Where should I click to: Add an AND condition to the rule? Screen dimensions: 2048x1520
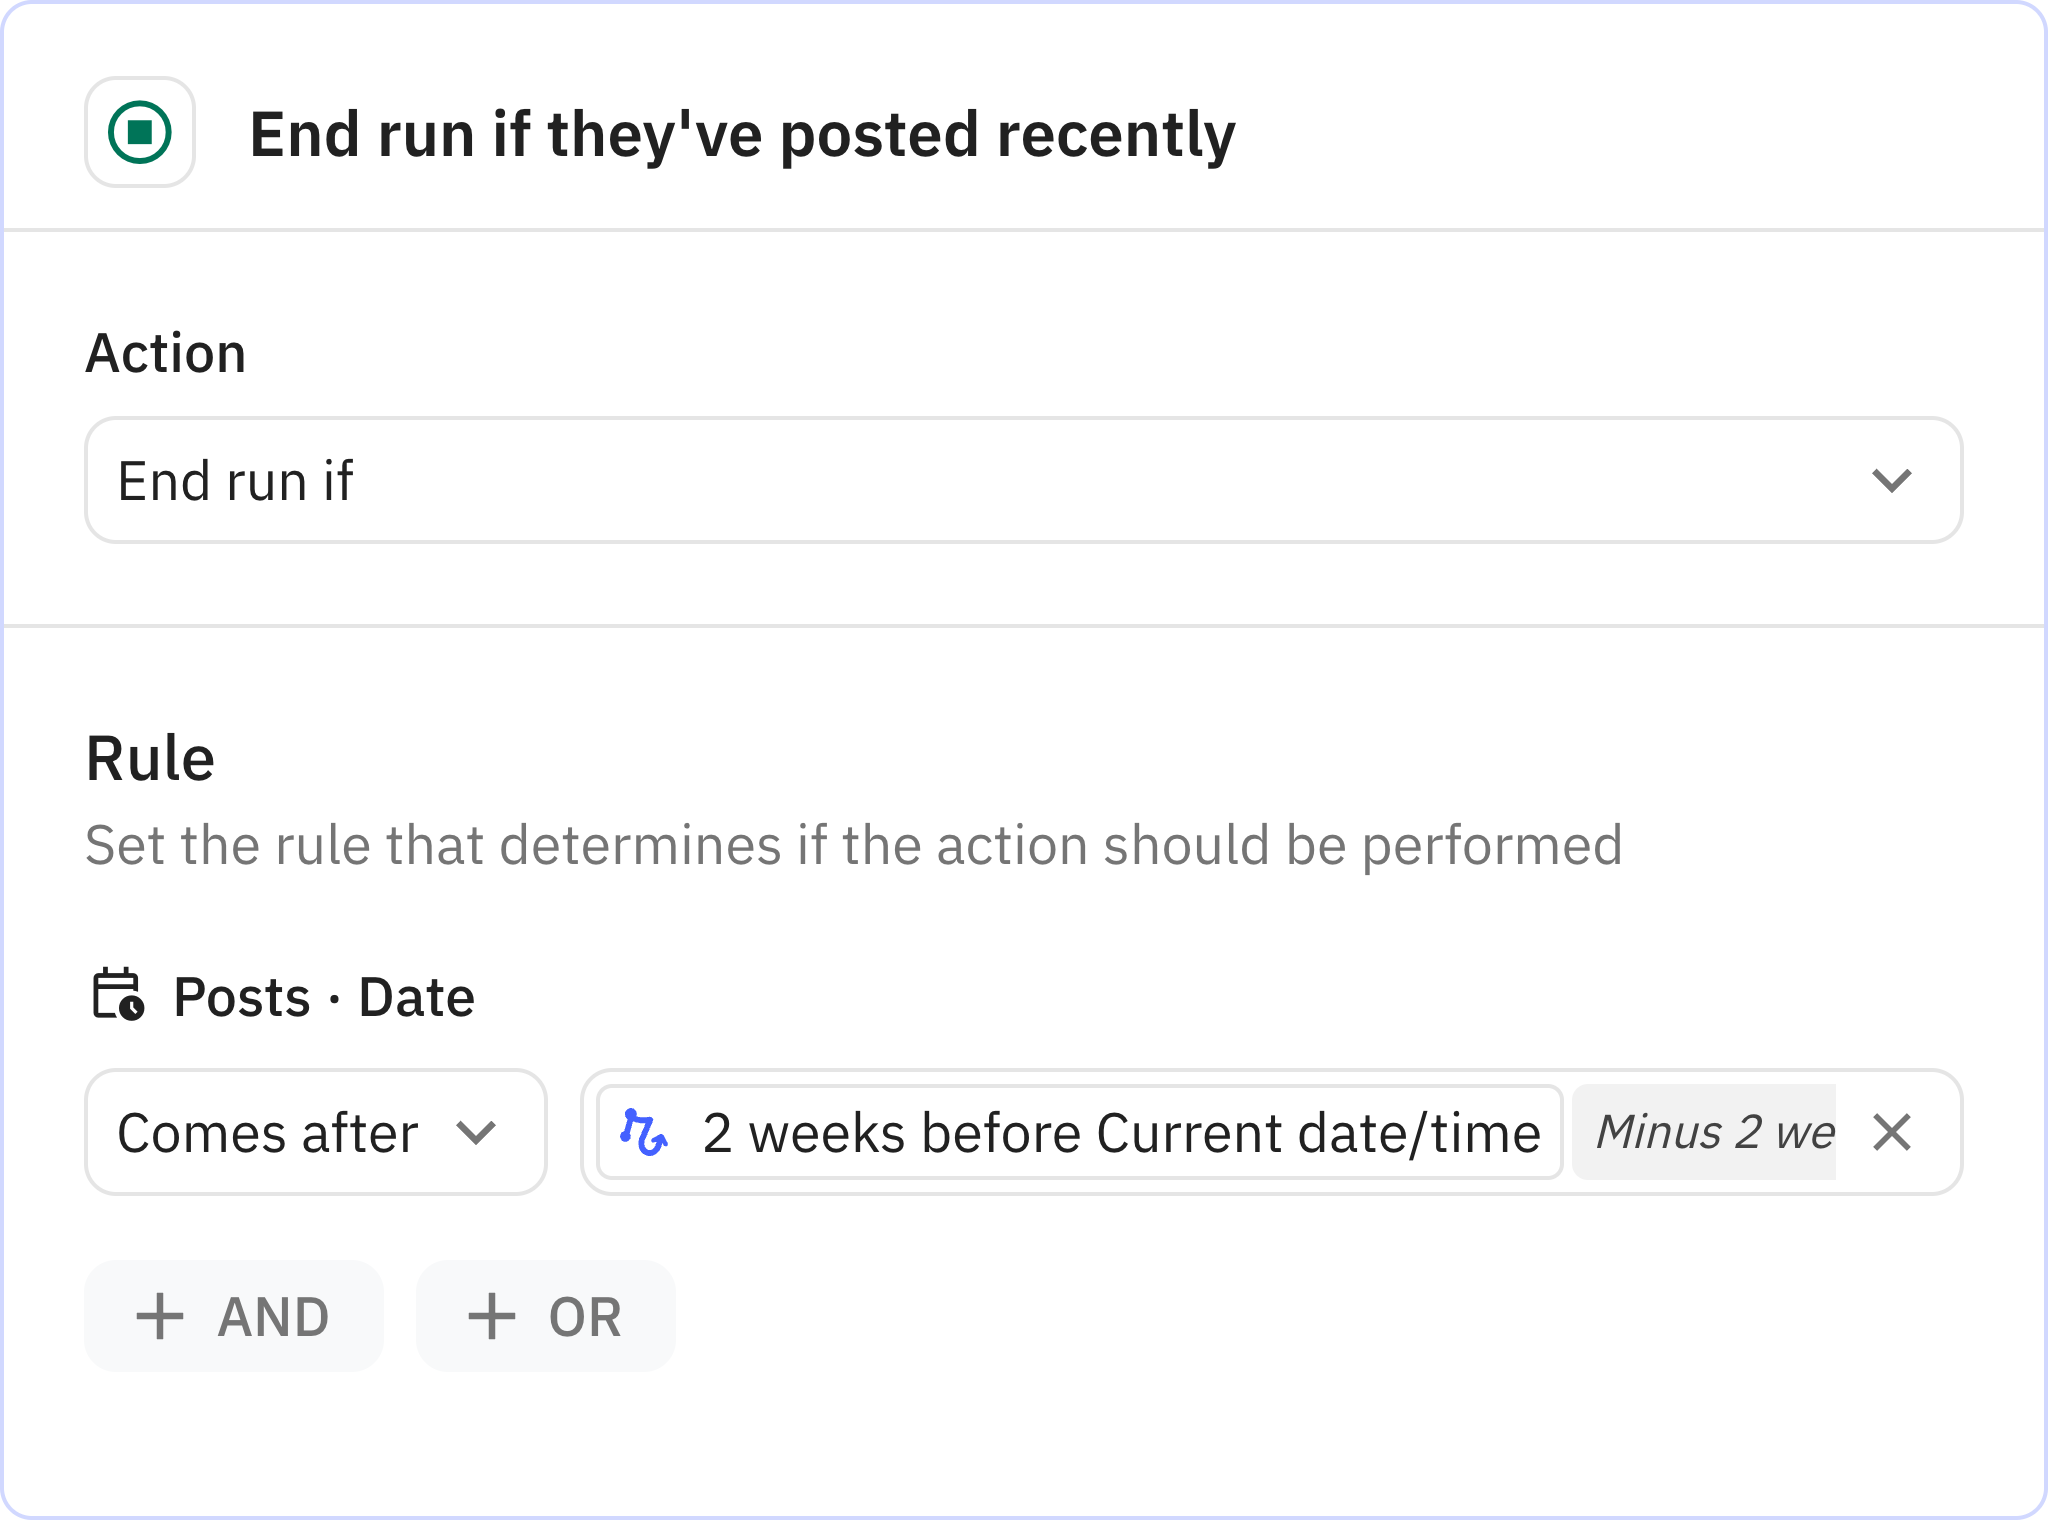pyautogui.click(x=234, y=1316)
